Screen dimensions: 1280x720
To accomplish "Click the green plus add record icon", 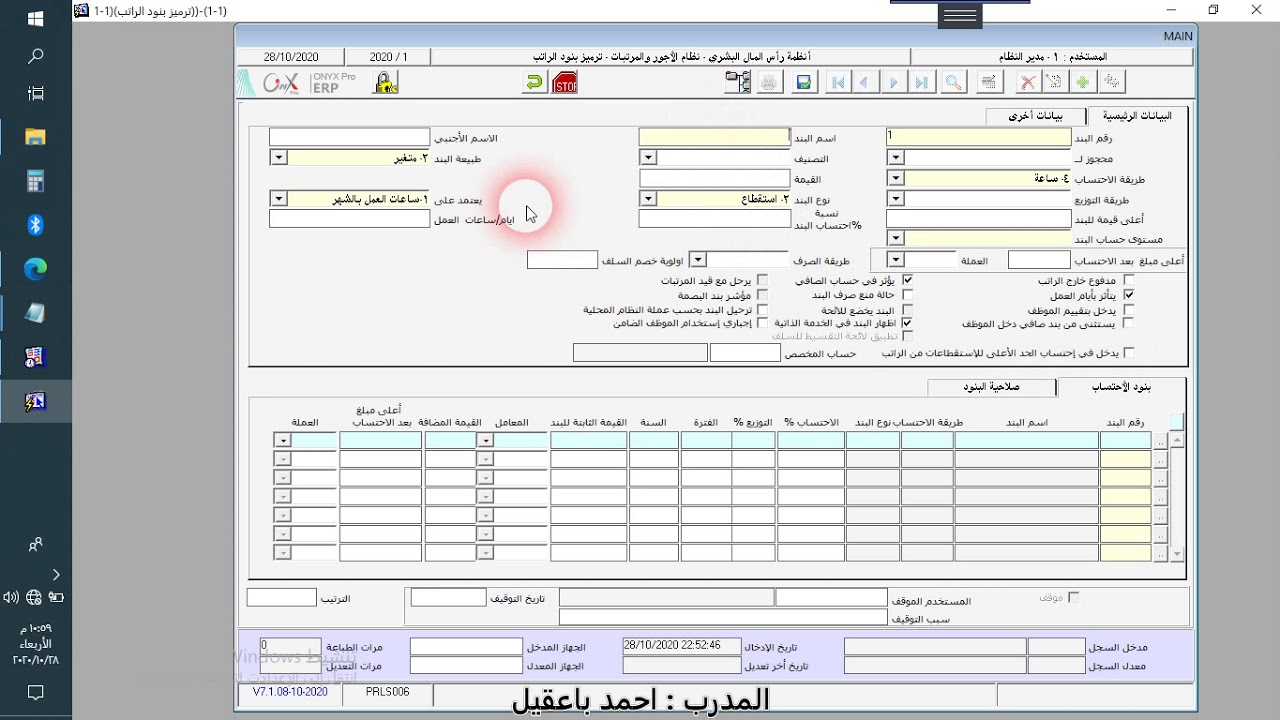I will click(1082, 83).
